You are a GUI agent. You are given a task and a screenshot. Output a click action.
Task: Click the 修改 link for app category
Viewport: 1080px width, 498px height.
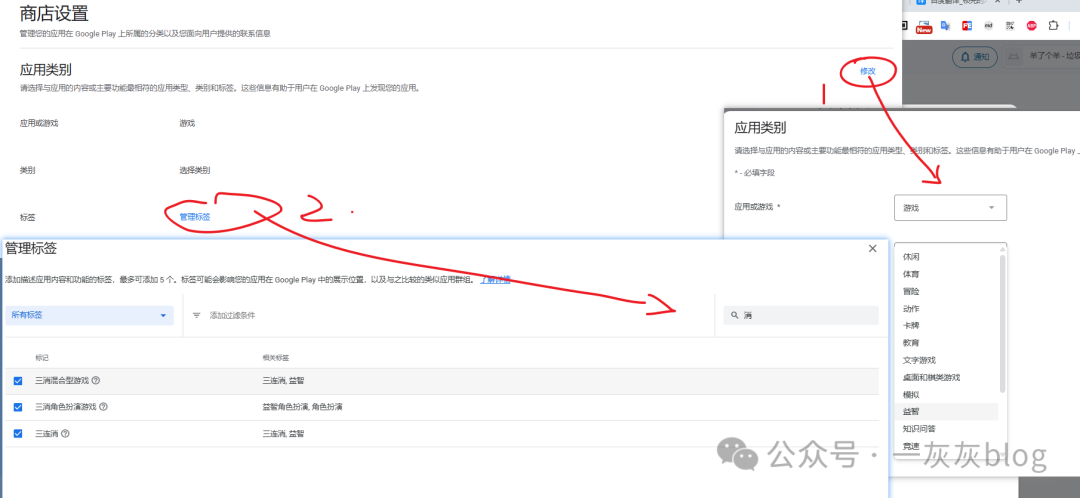867,71
